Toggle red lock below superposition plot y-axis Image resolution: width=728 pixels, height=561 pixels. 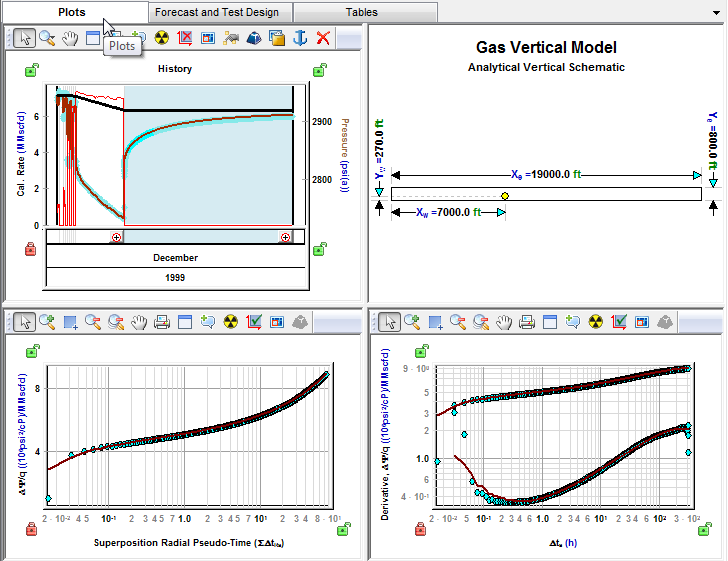coord(31,529)
